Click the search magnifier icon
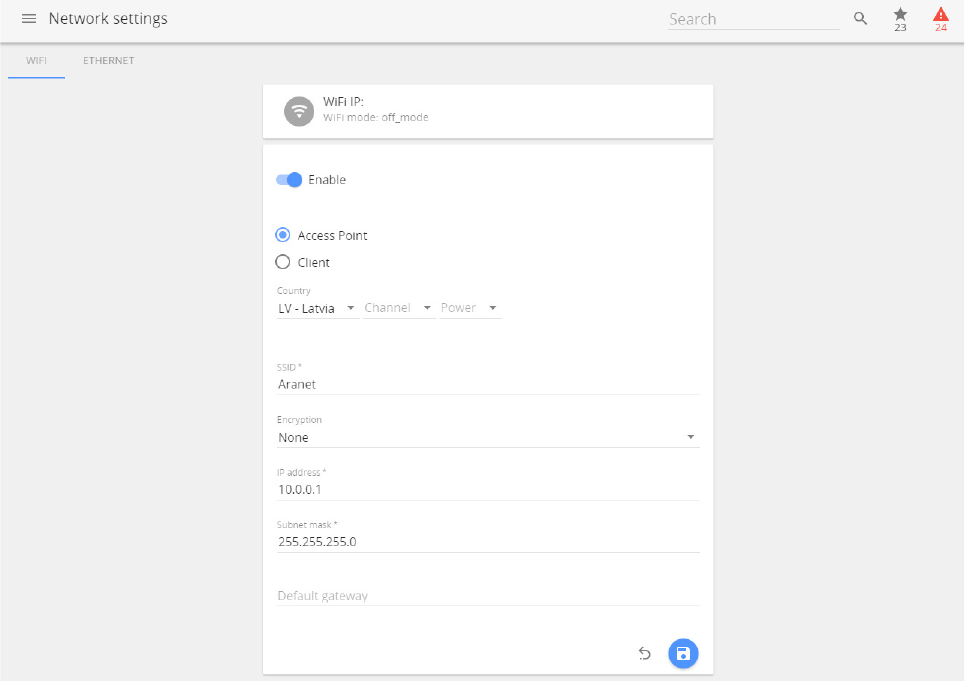 [x=860, y=19]
